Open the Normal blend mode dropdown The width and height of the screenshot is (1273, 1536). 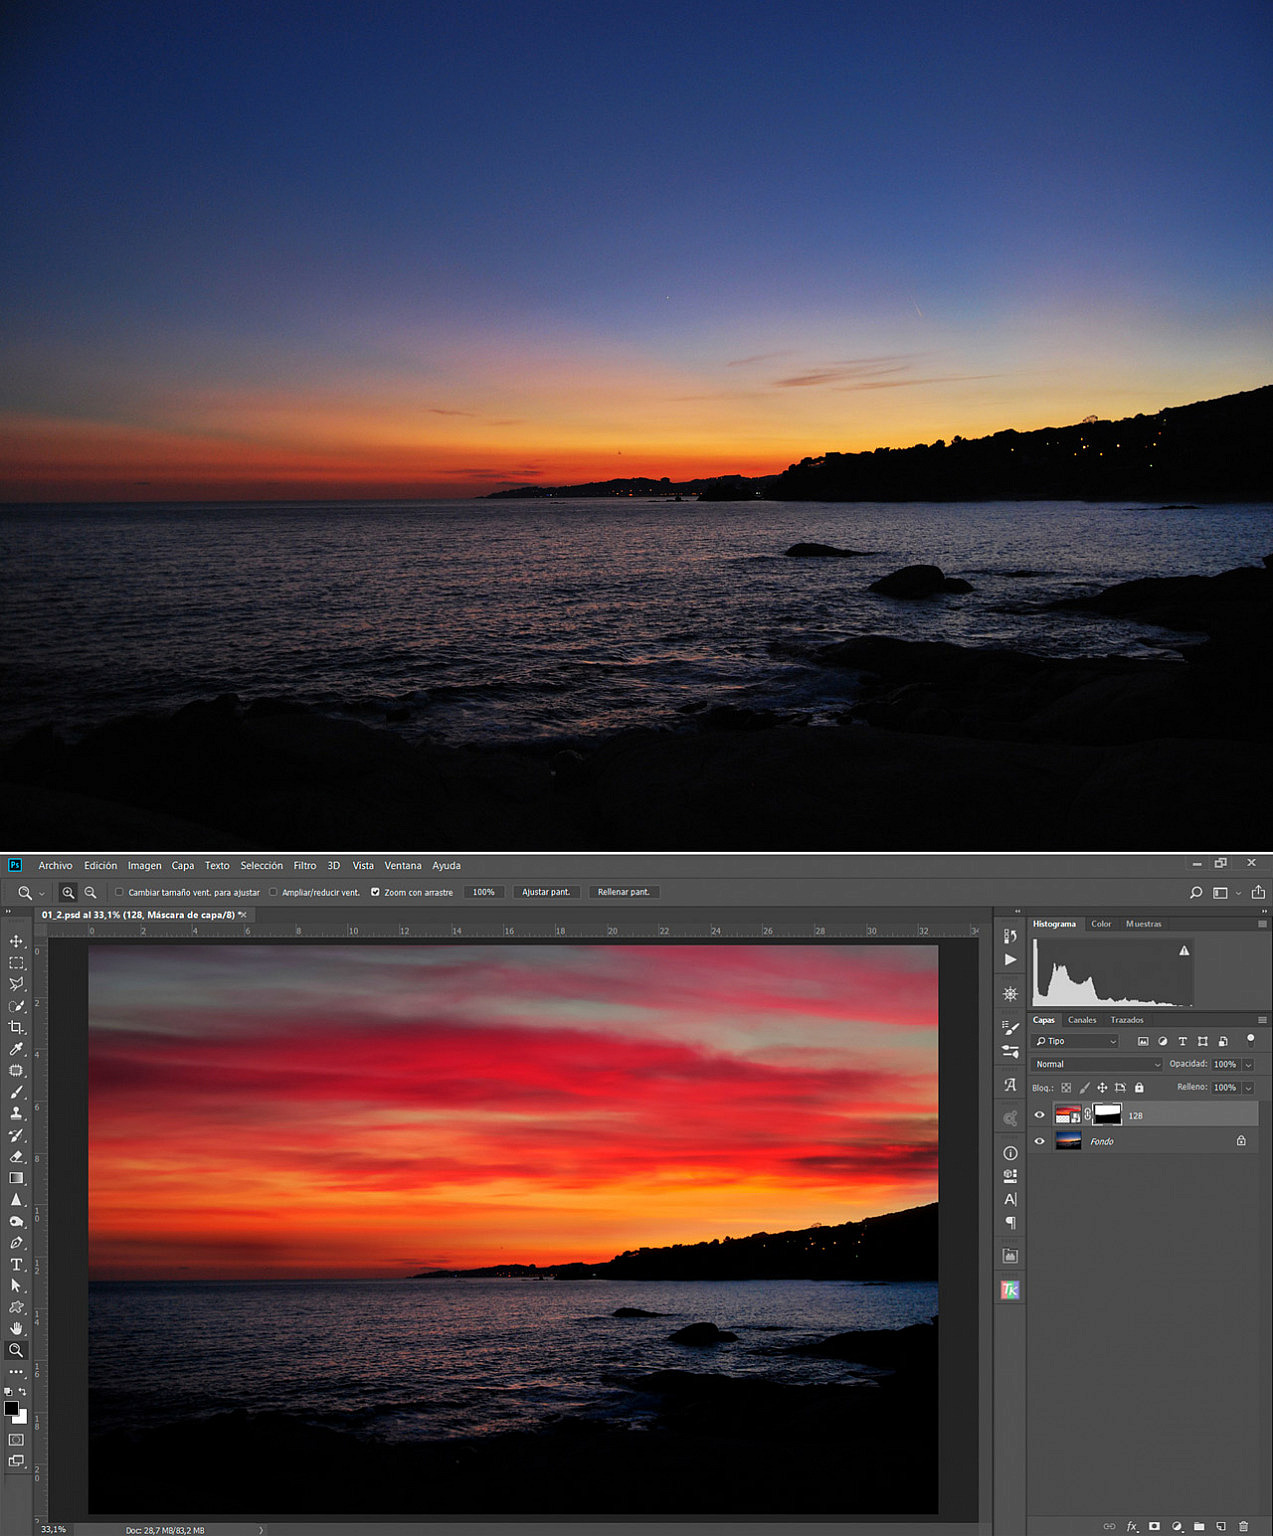[1095, 1064]
